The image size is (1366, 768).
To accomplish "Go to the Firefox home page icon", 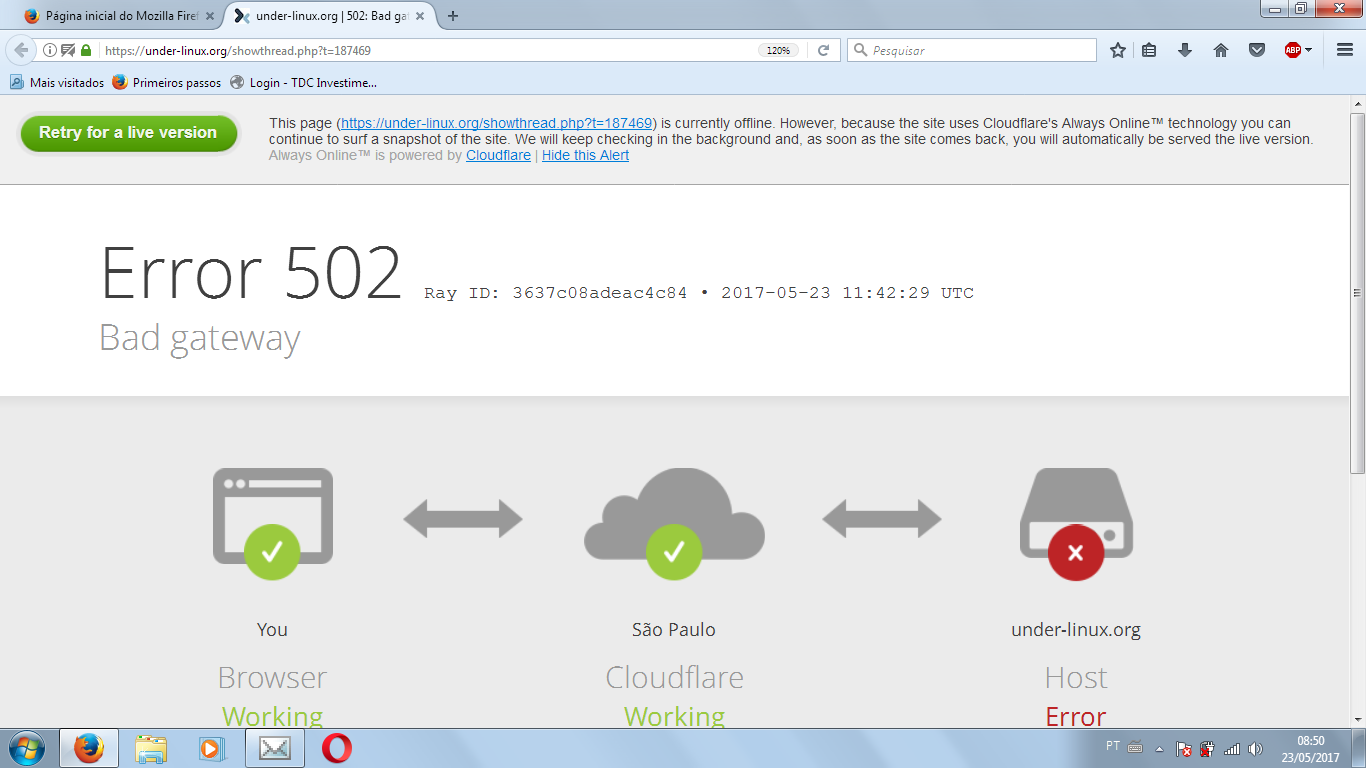I will pyautogui.click(x=1221, y=50).
